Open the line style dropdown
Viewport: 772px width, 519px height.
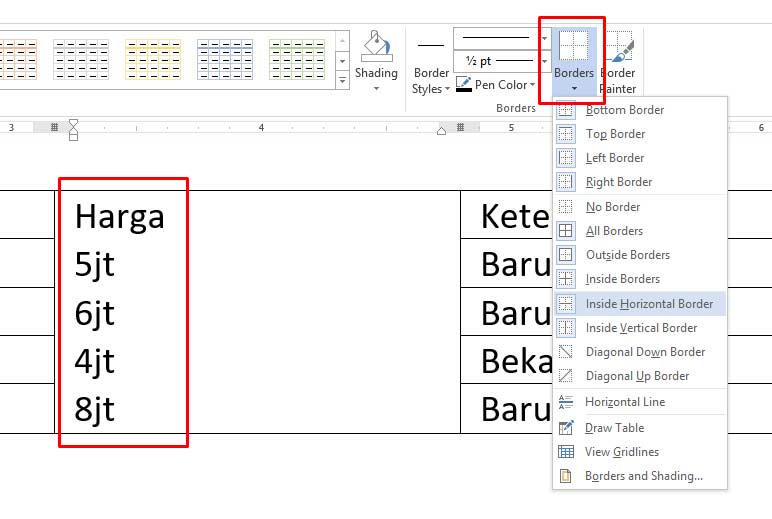(544, 38)
